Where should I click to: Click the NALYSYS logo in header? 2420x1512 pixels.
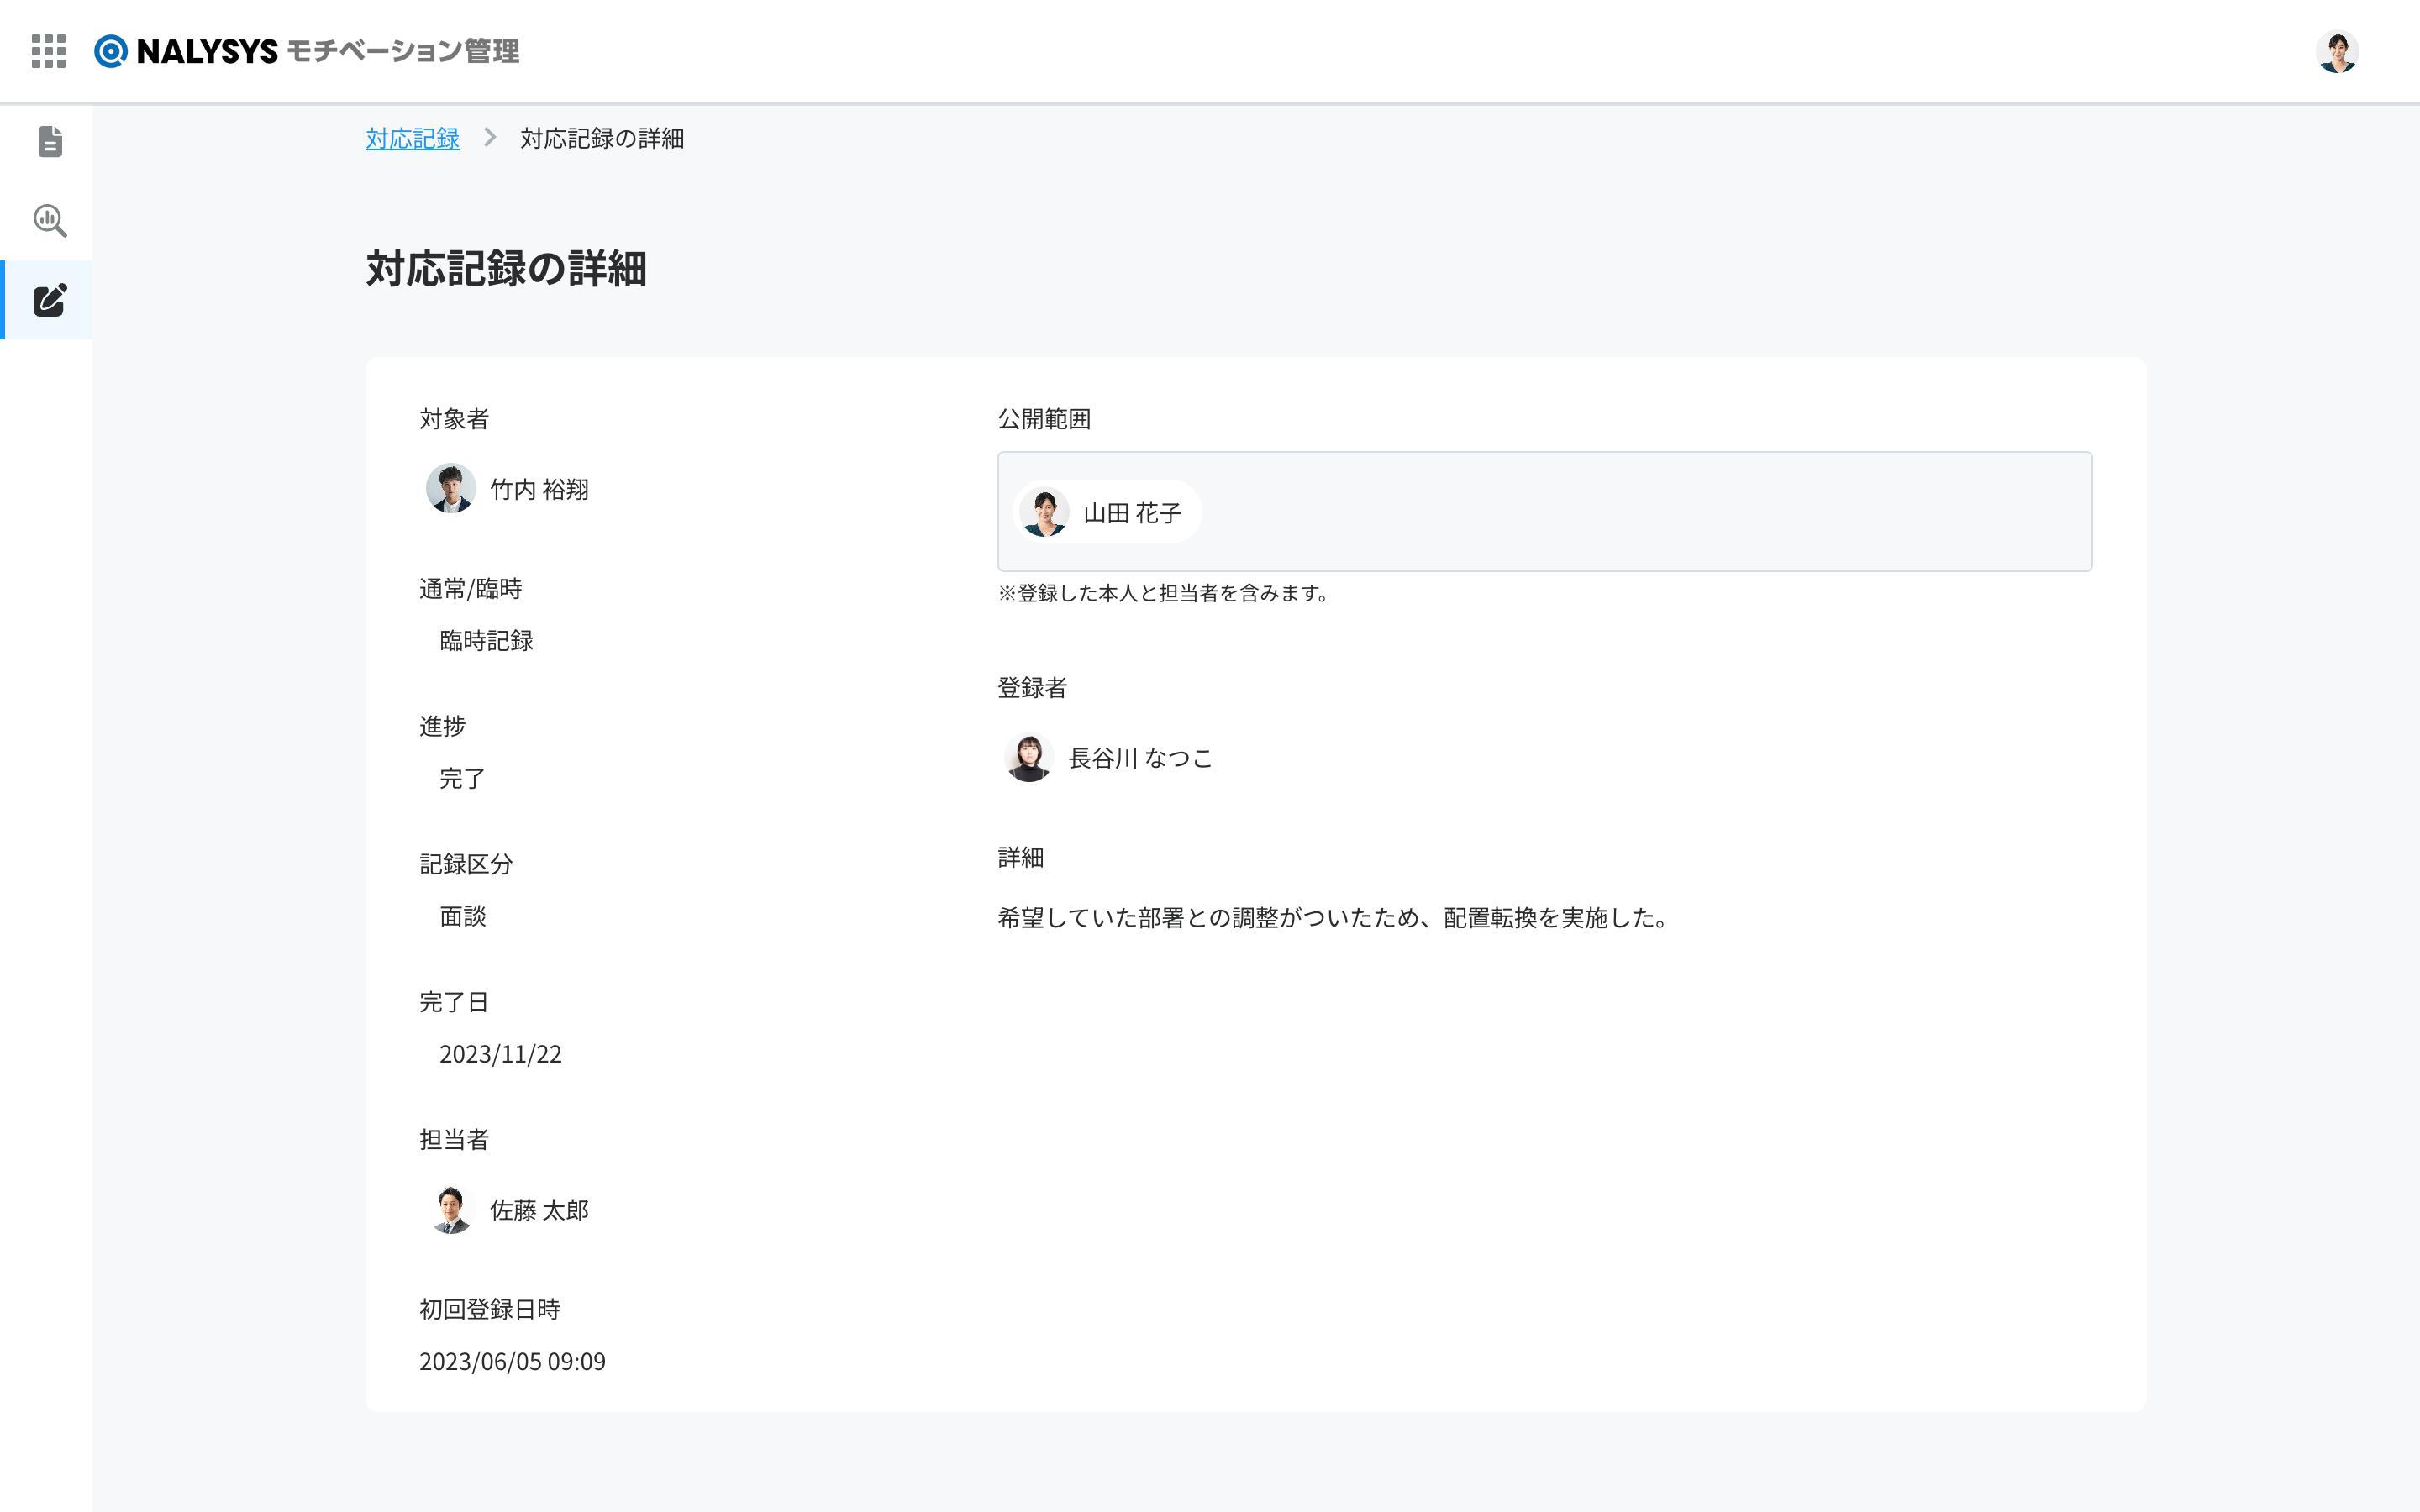click(306, 51)
